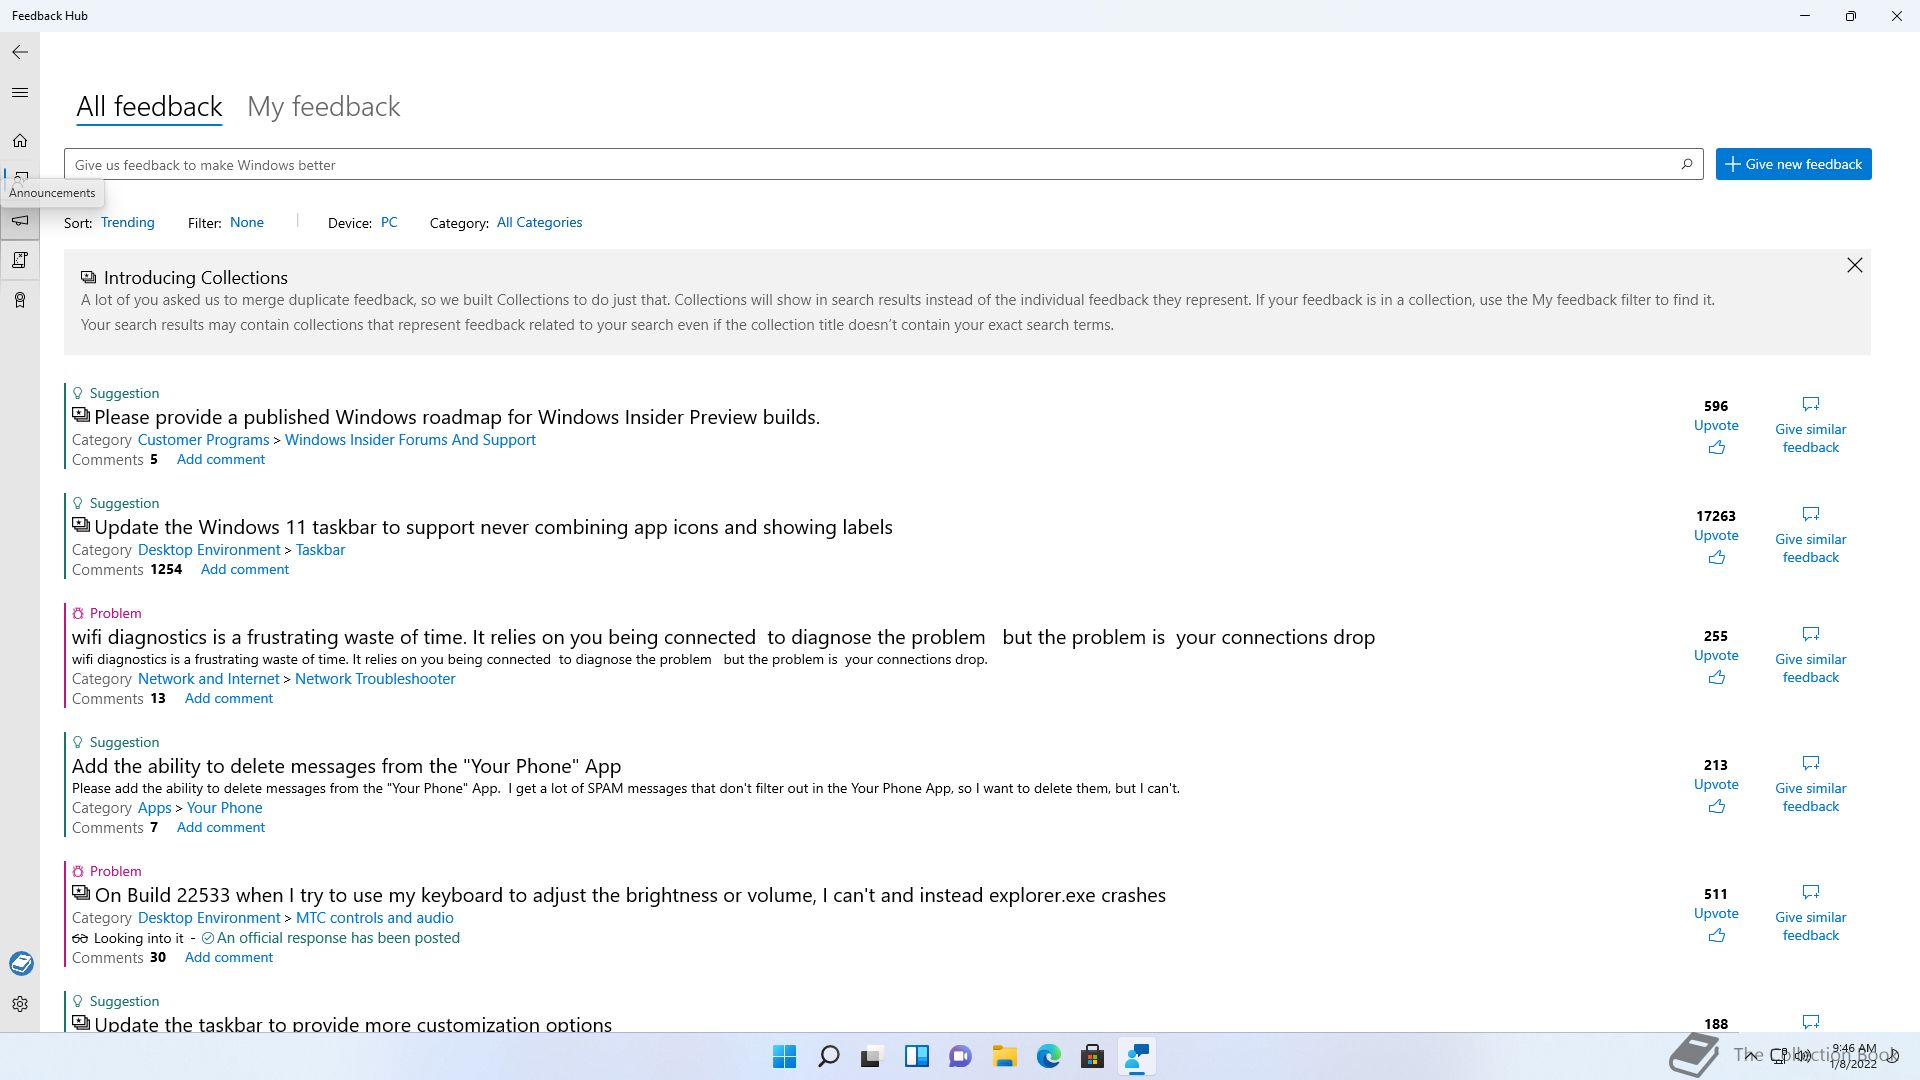
Task: Switch to All feedback tab
Action: 149,107
